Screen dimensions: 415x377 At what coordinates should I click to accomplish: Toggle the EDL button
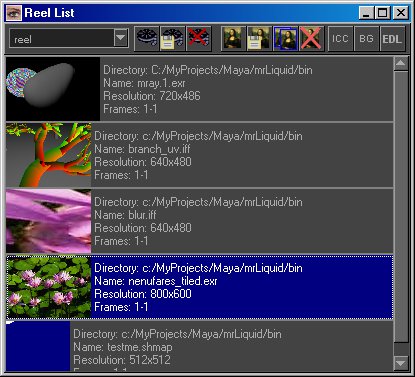coord(392,39)
